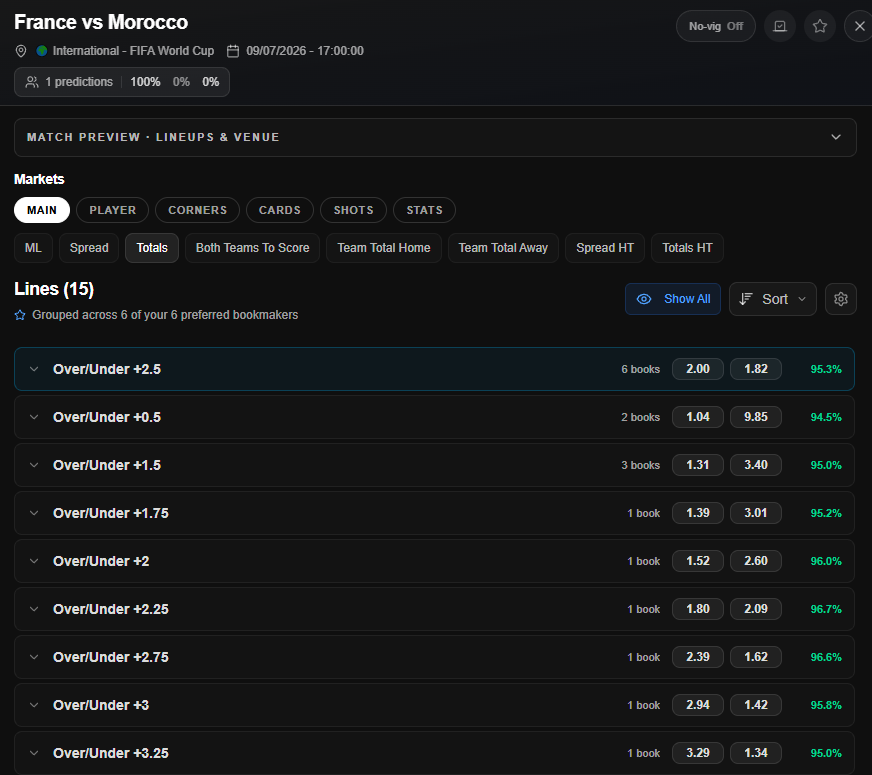Click the 3.29 odds for Over/Under +3.25
This screenshot has width=872, height=775.
click(x=697, y=753)
